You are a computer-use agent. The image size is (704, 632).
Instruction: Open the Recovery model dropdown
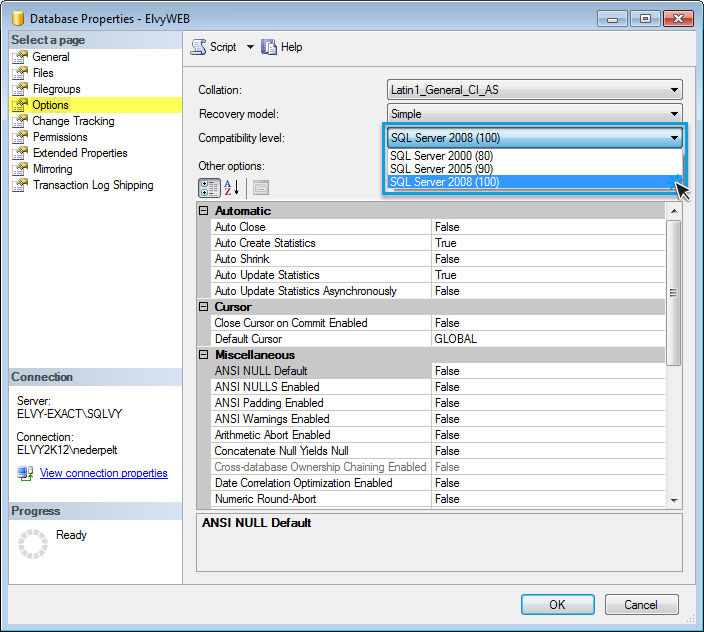(x=534, y=114)
